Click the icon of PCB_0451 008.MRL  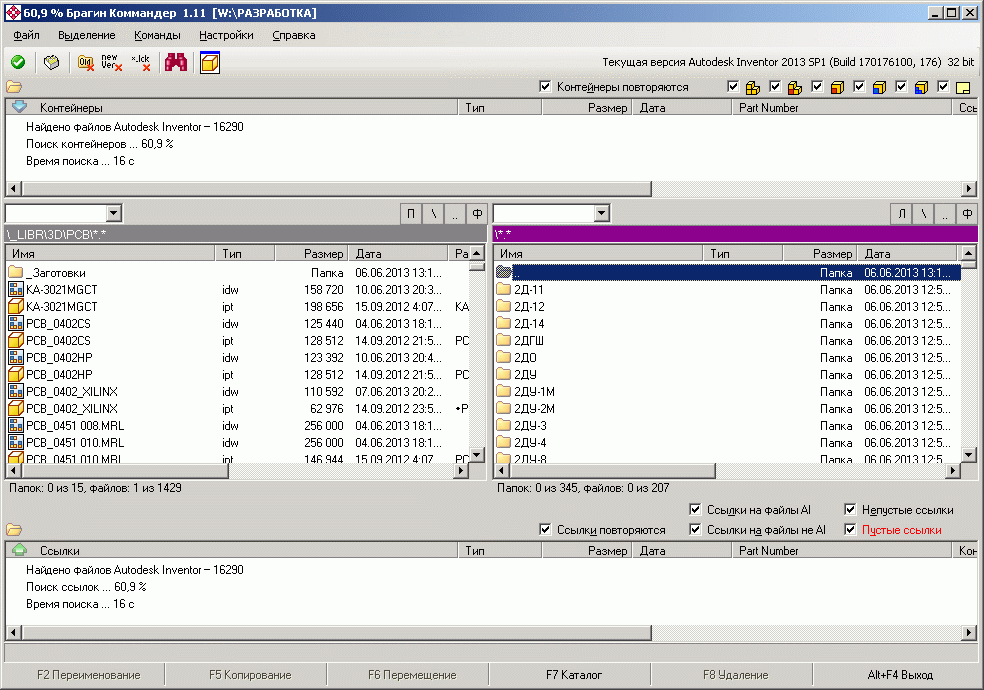(x=16, y=425)
